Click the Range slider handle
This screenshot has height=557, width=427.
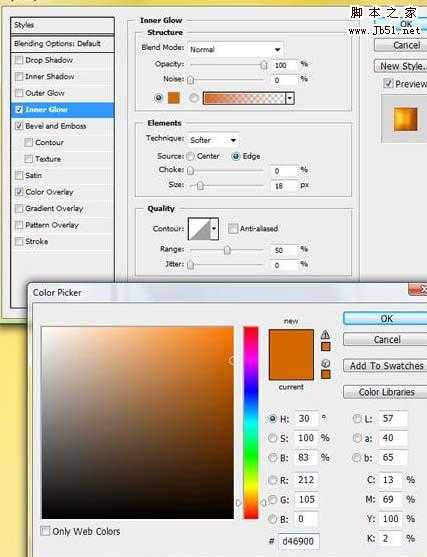tap(227, 250)
